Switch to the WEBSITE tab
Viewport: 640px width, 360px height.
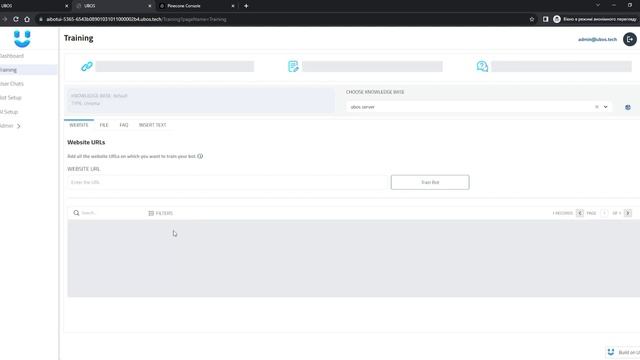(x=79, y=125)
